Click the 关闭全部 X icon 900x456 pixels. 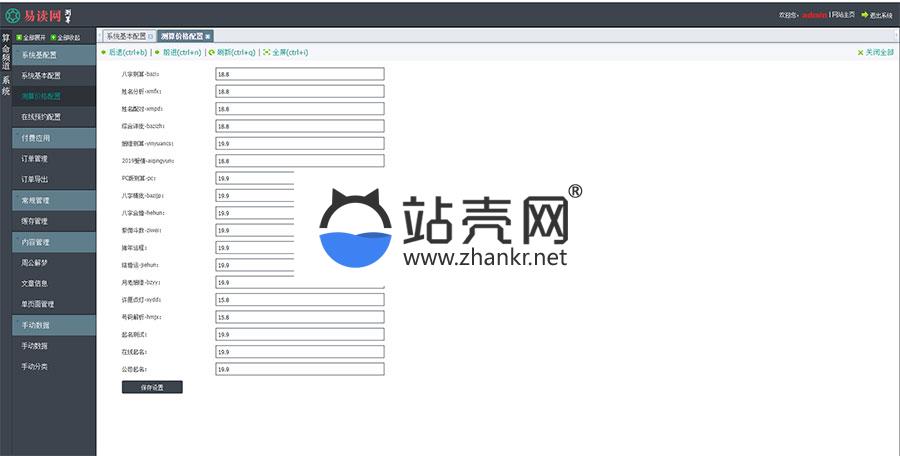click(860, 52)
